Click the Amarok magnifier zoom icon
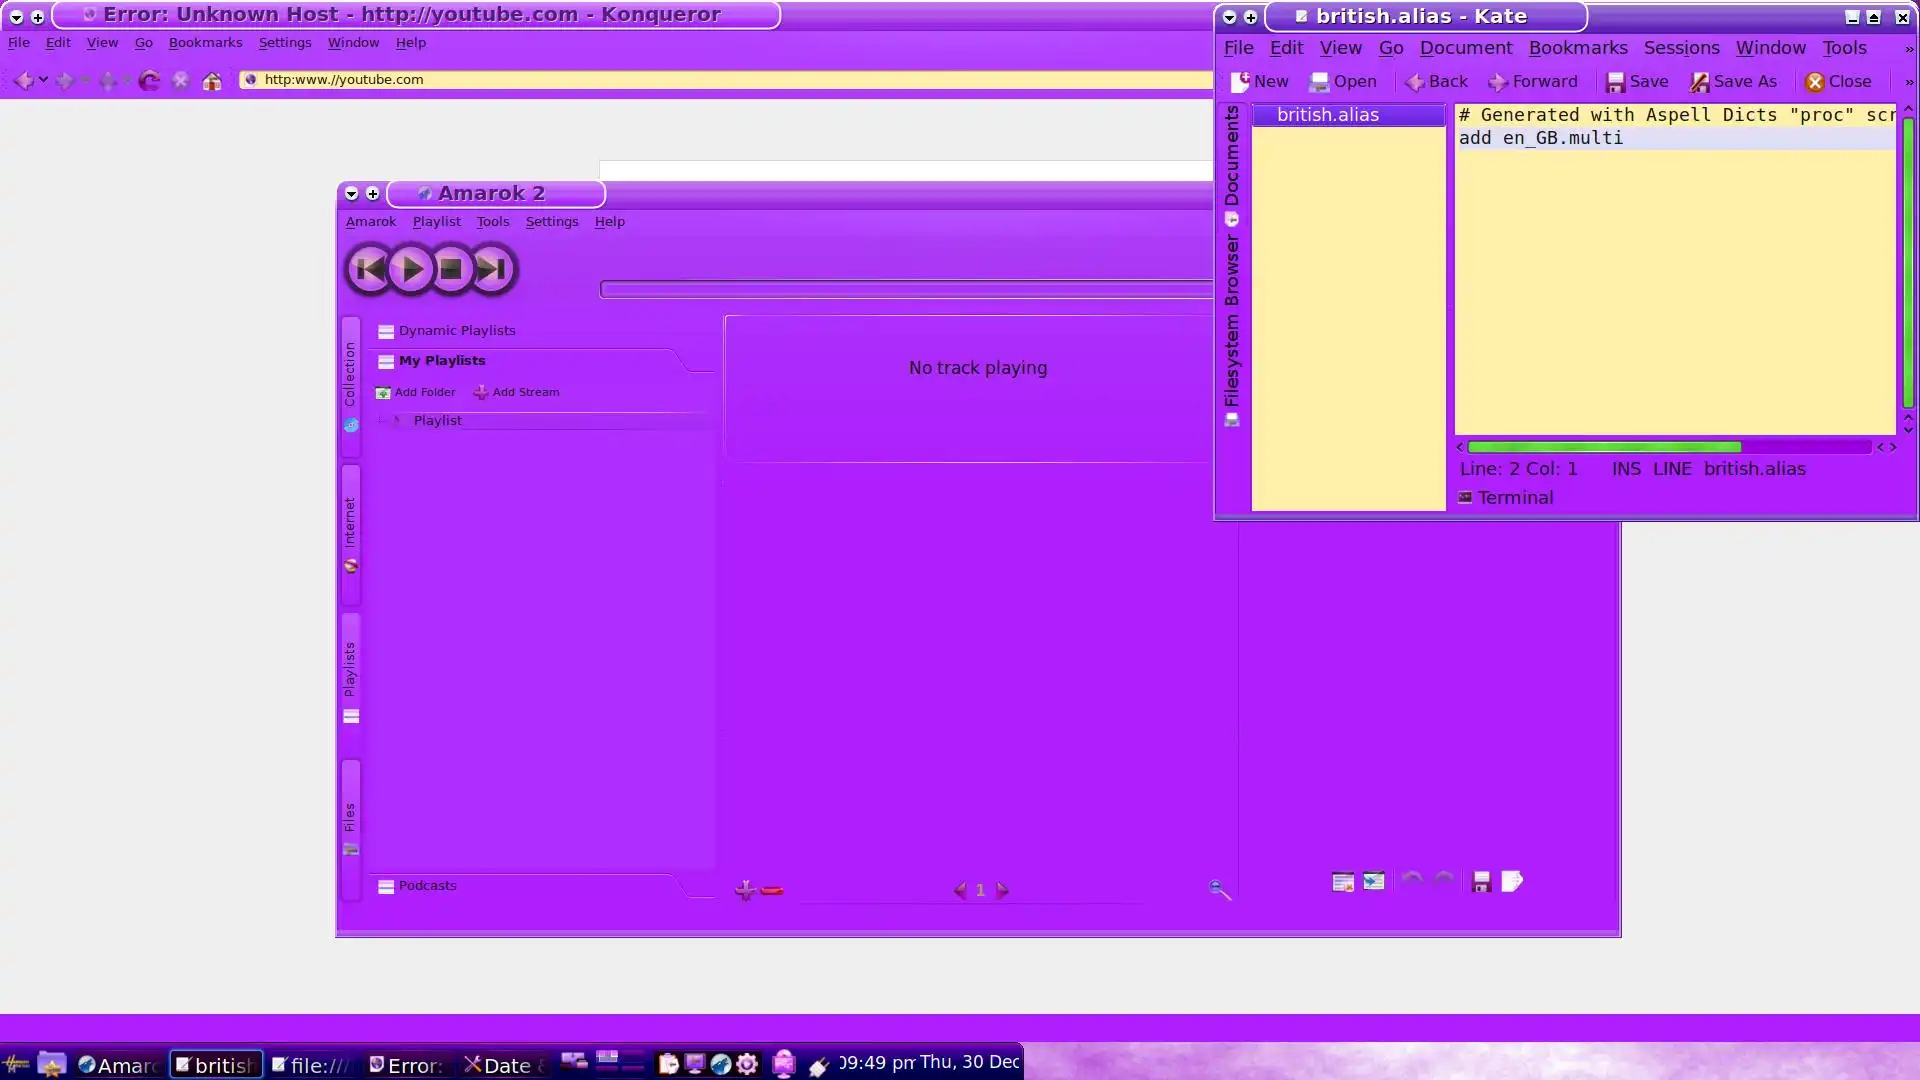1920x1080 pixels. [1219, 889]
